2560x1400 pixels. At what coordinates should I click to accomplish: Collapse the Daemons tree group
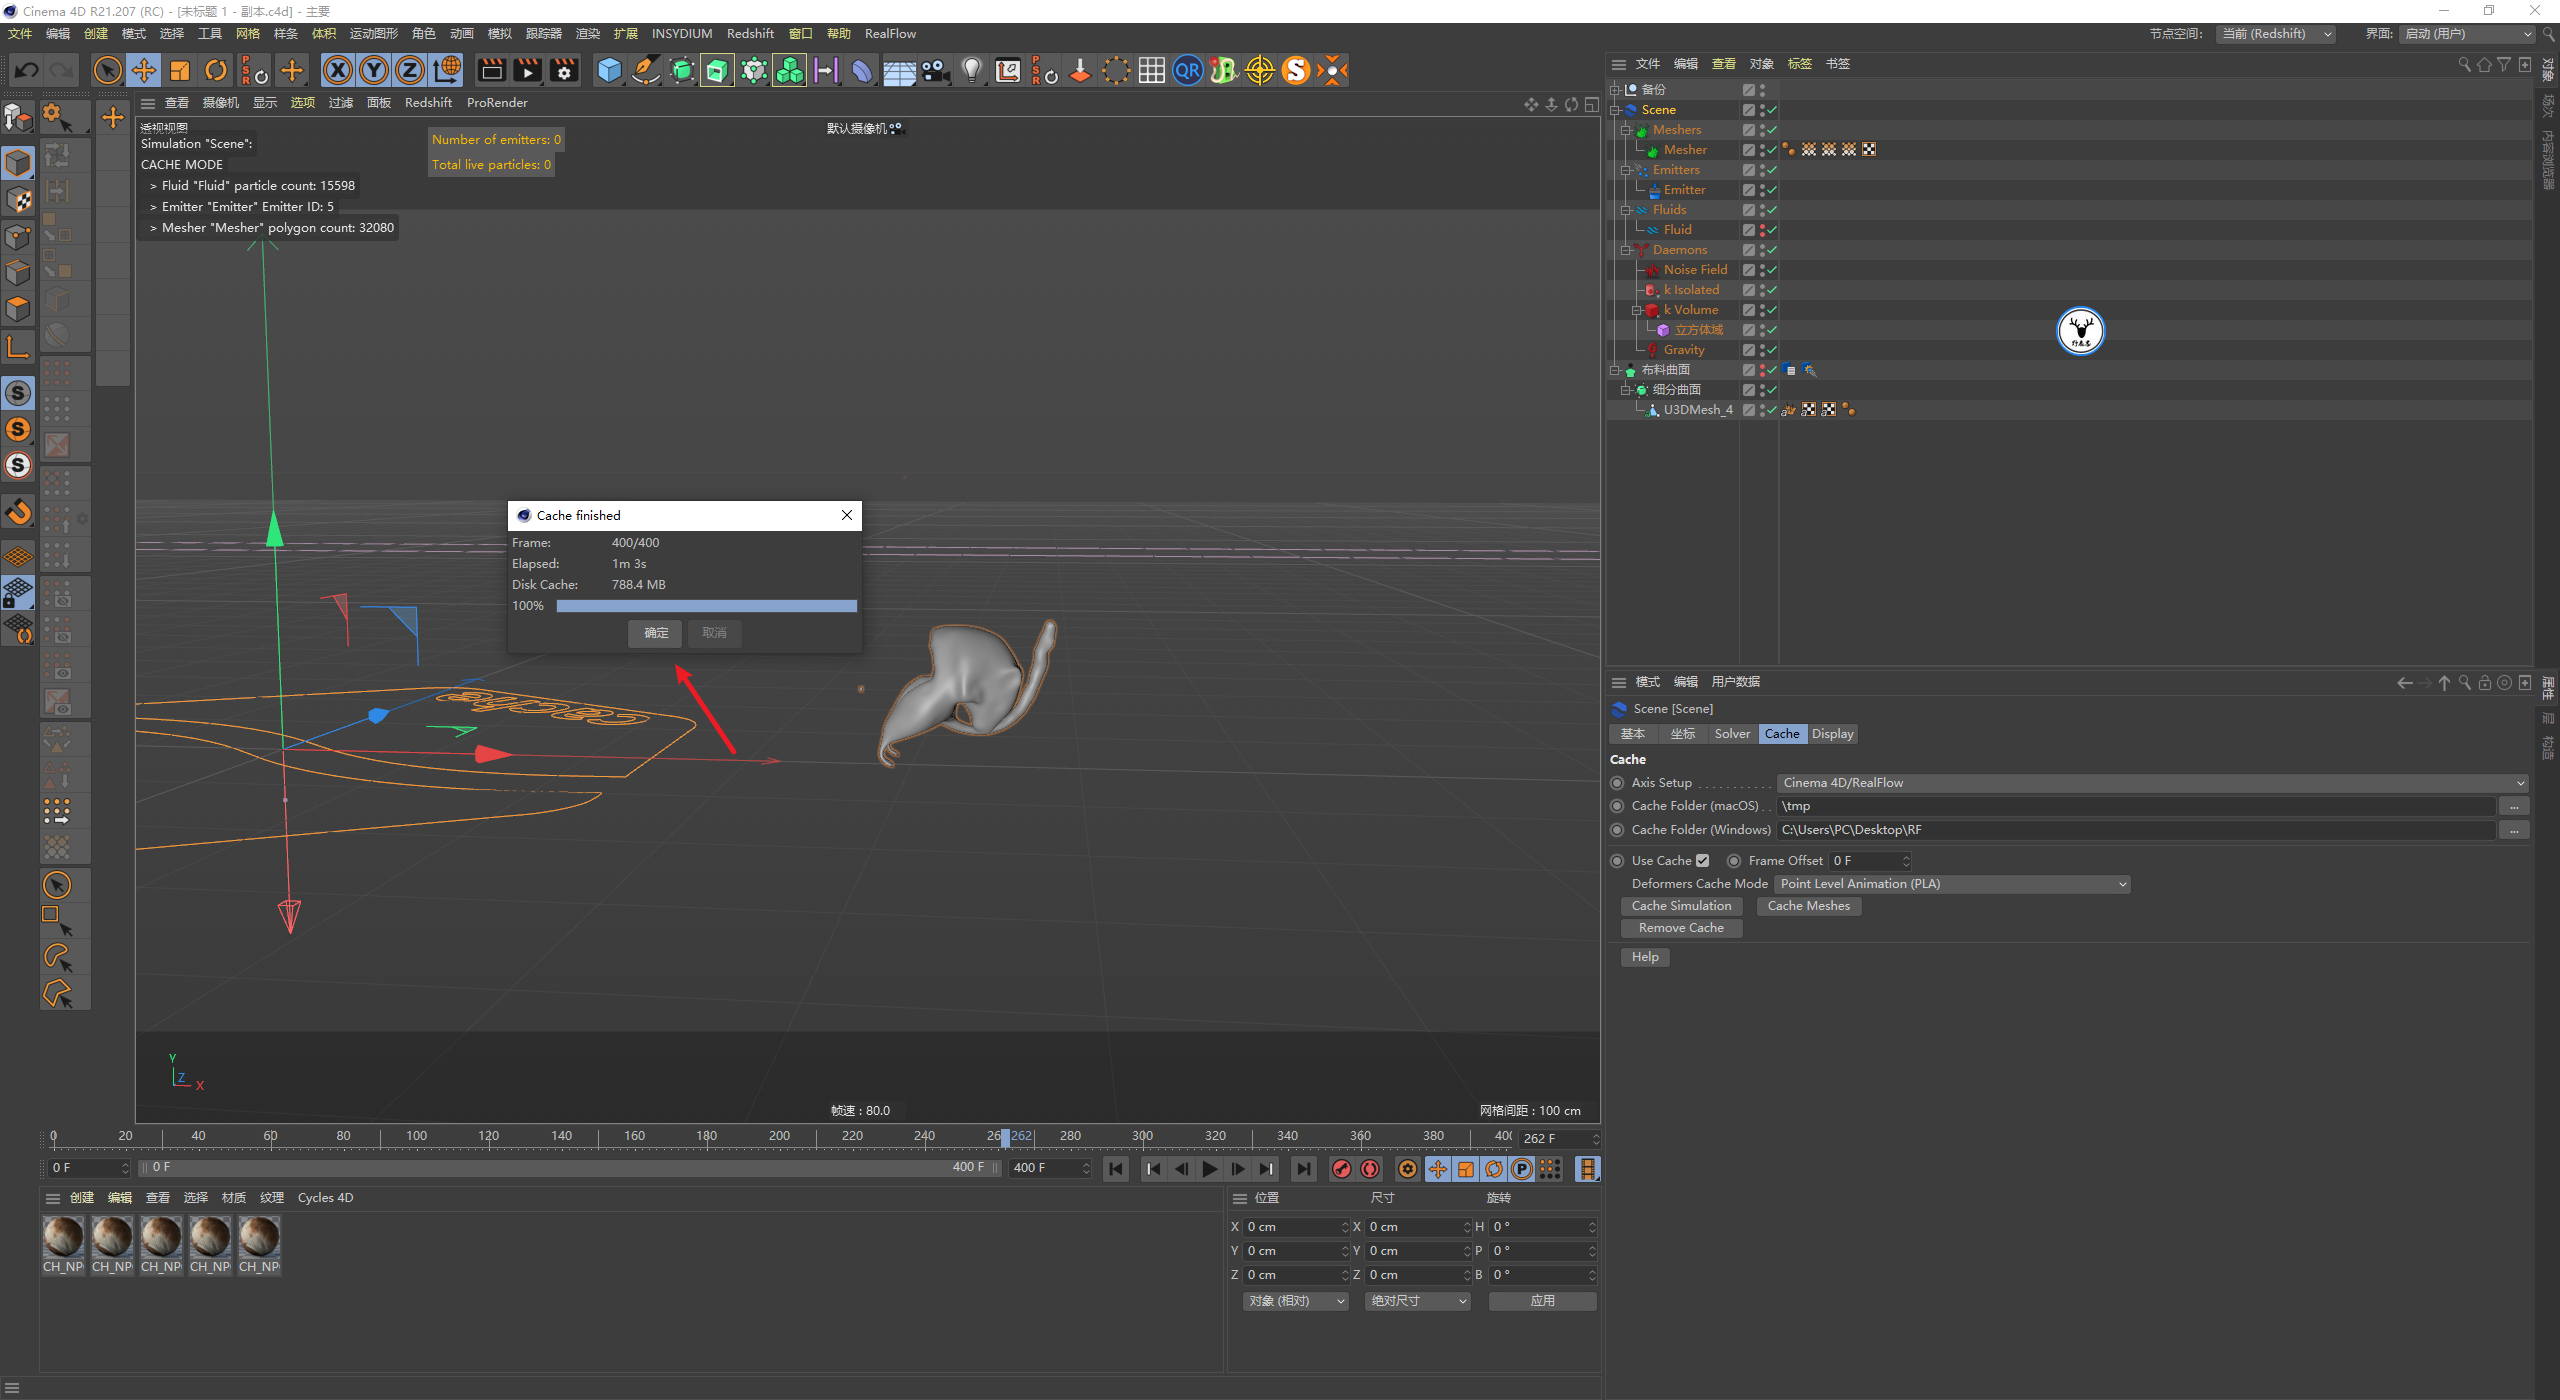(1626, 250)
